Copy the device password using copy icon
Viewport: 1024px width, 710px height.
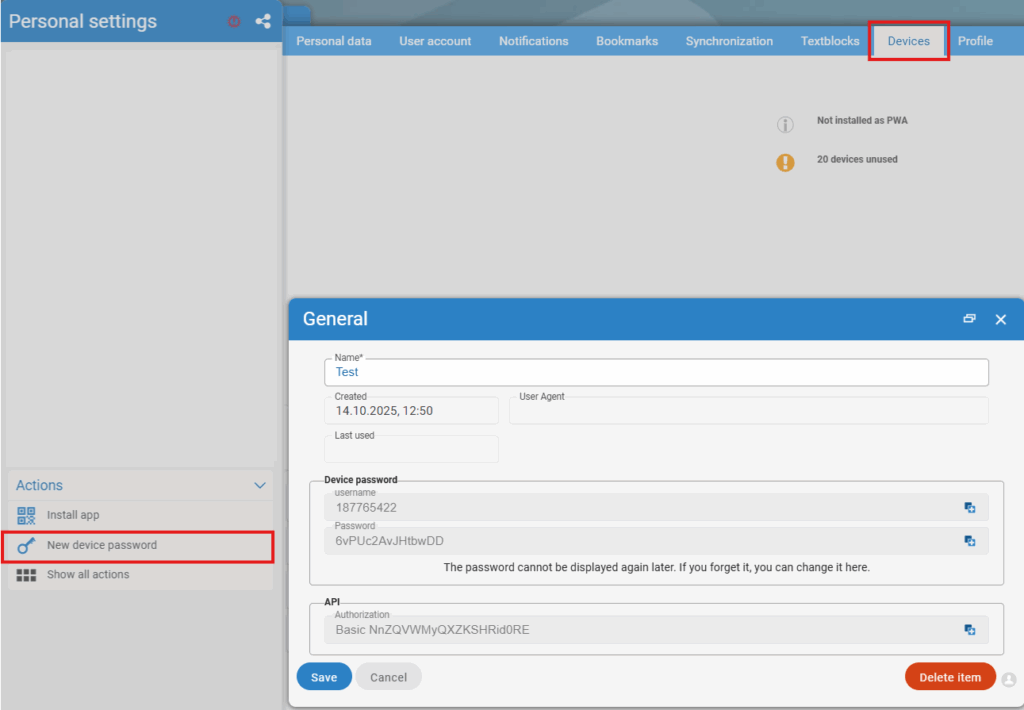point(969,541)
